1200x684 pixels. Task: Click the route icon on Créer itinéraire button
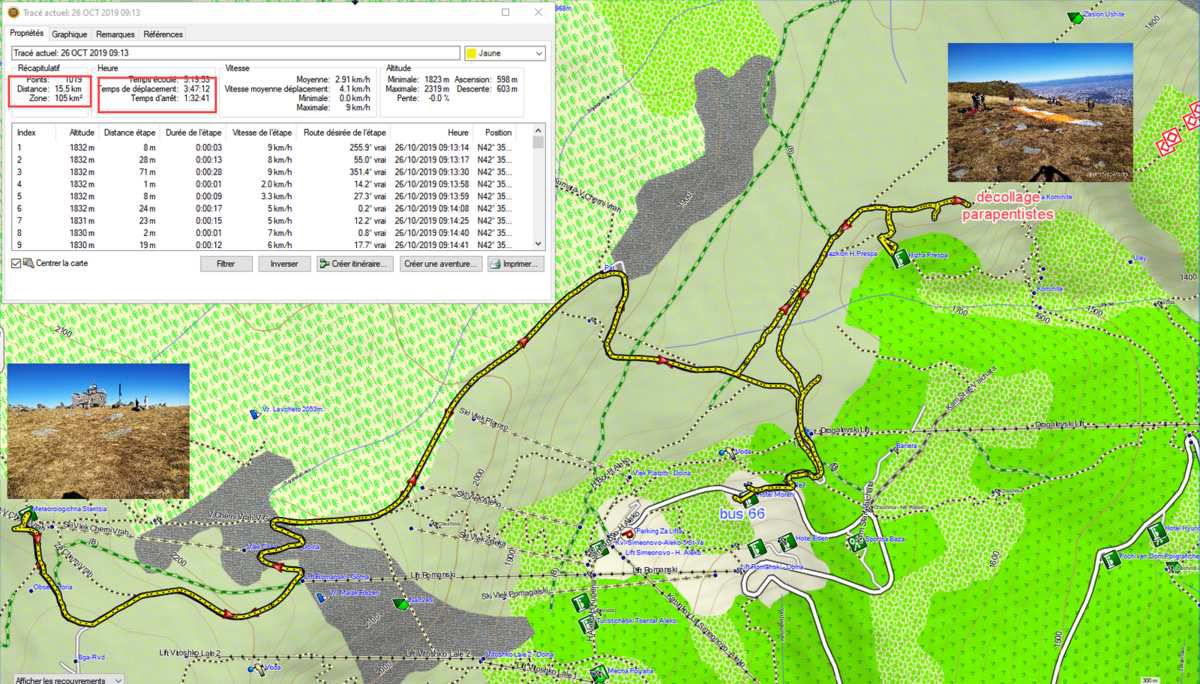324,264
